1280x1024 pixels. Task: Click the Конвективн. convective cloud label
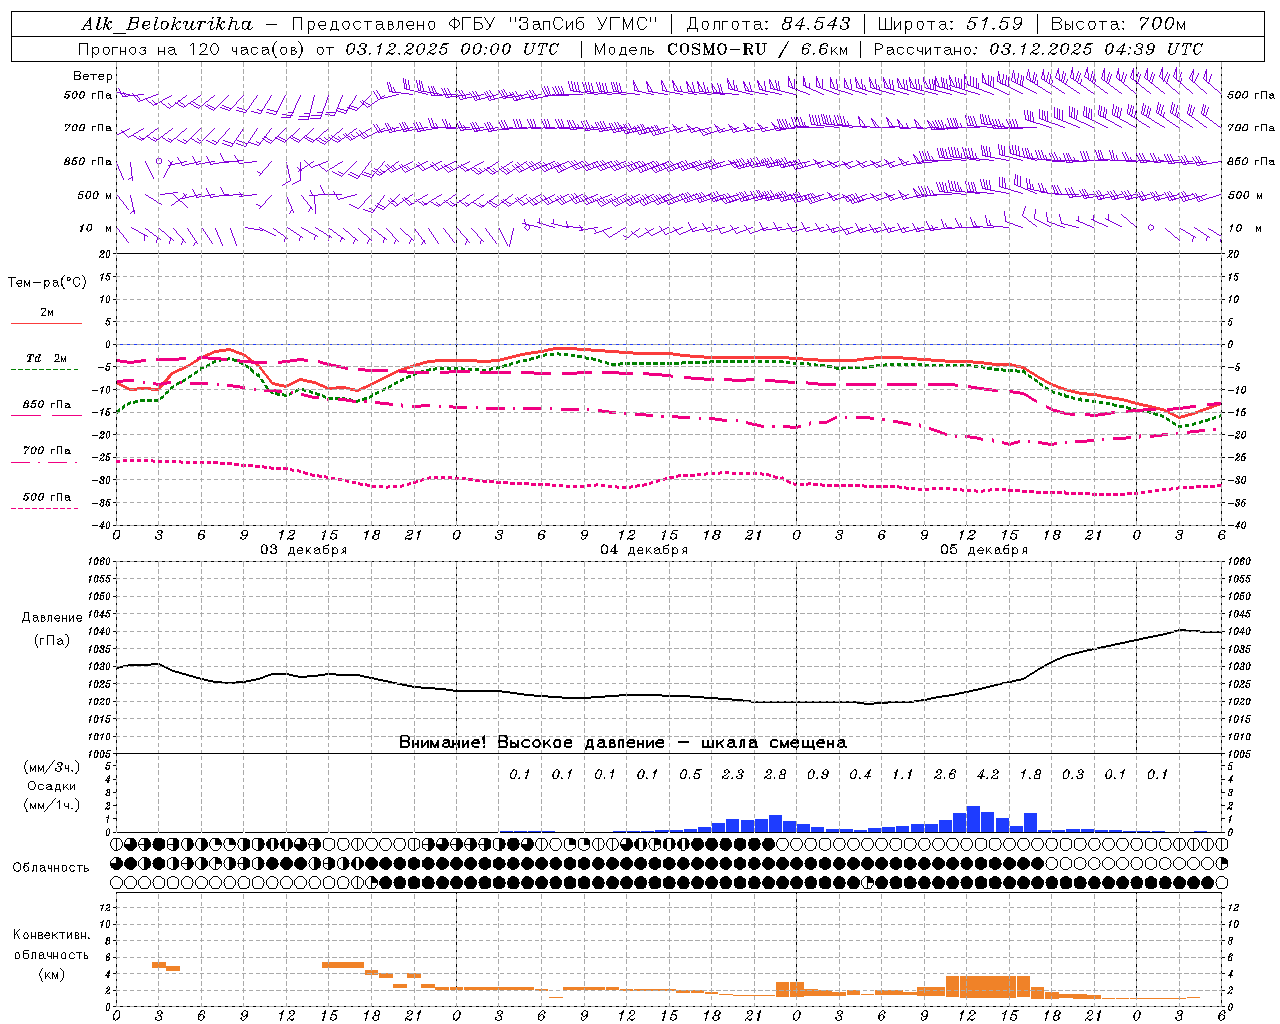[51, 935]
